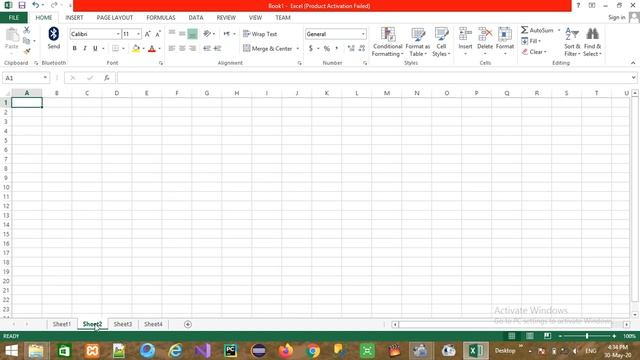Click the Fill button in Editing group
Screen dimensions: 640x360
(x=531, y=41)
